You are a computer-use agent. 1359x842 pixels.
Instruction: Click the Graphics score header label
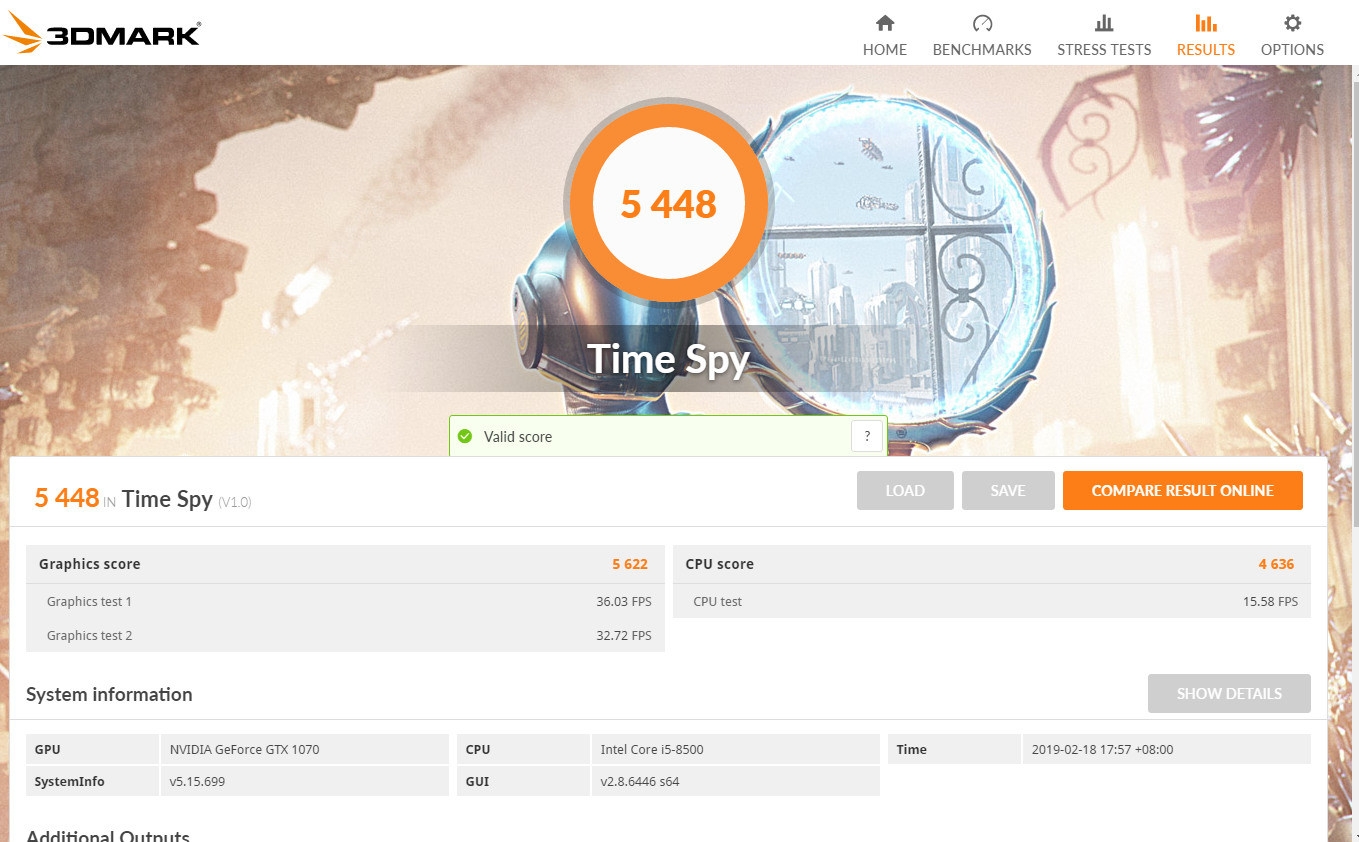[x=90, y=564]
